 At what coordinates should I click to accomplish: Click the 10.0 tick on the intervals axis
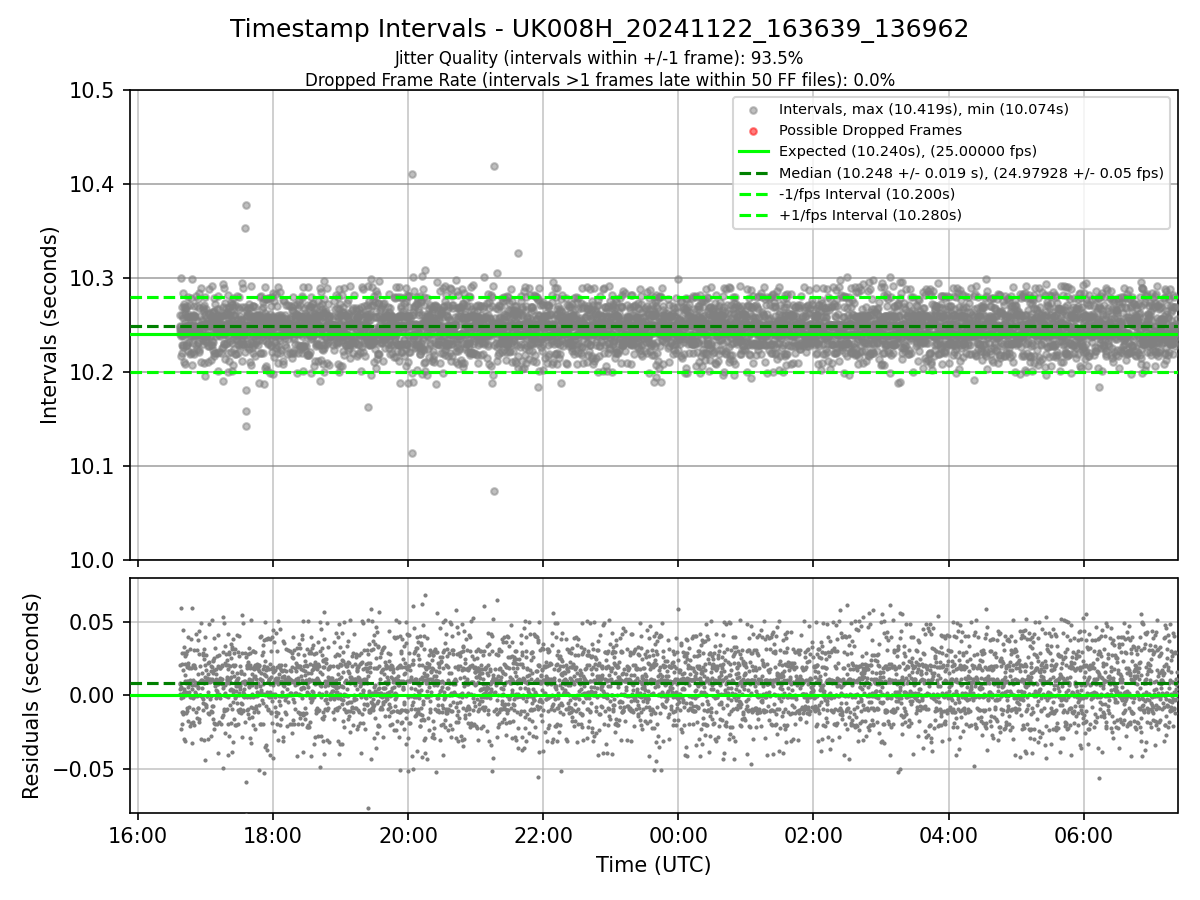(x=92, y=560)
